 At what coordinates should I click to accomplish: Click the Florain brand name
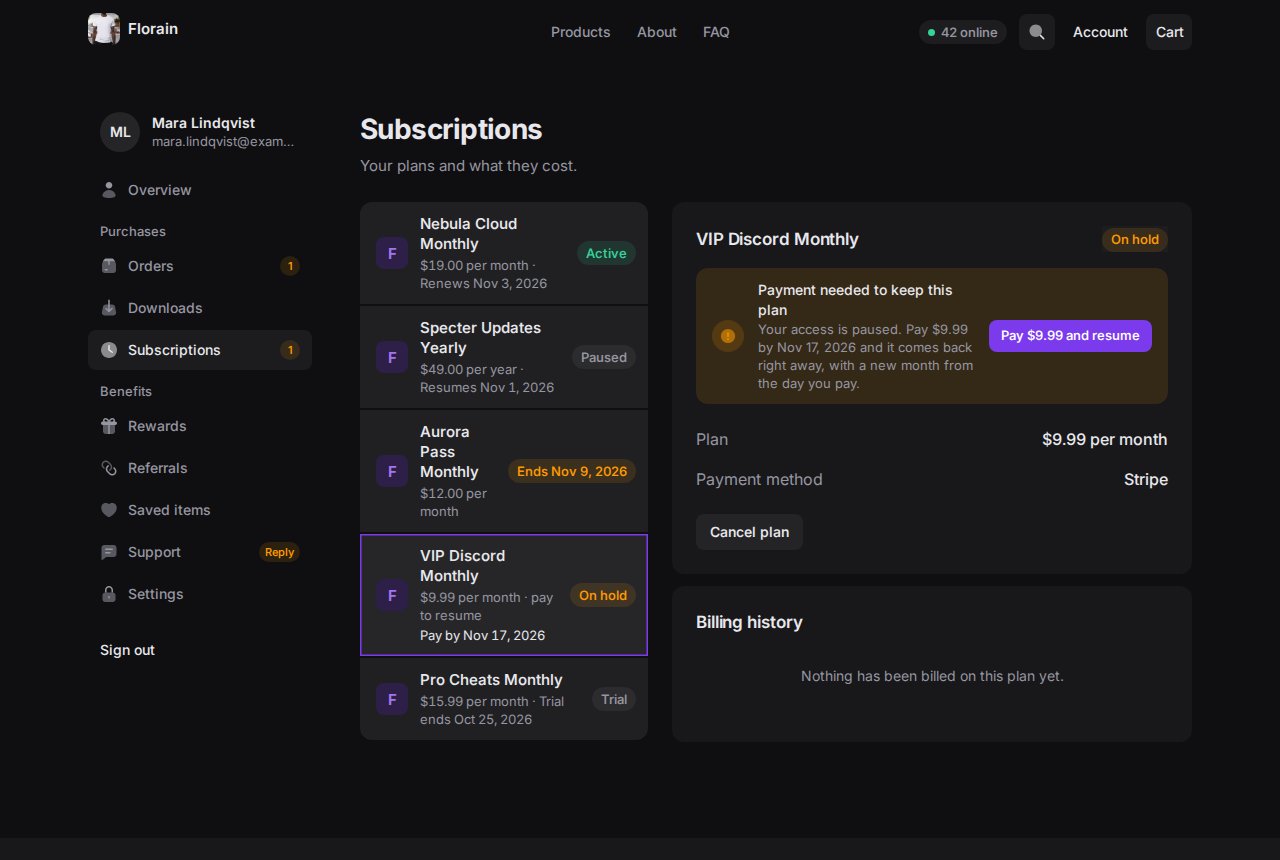click(x=153, y=29)
